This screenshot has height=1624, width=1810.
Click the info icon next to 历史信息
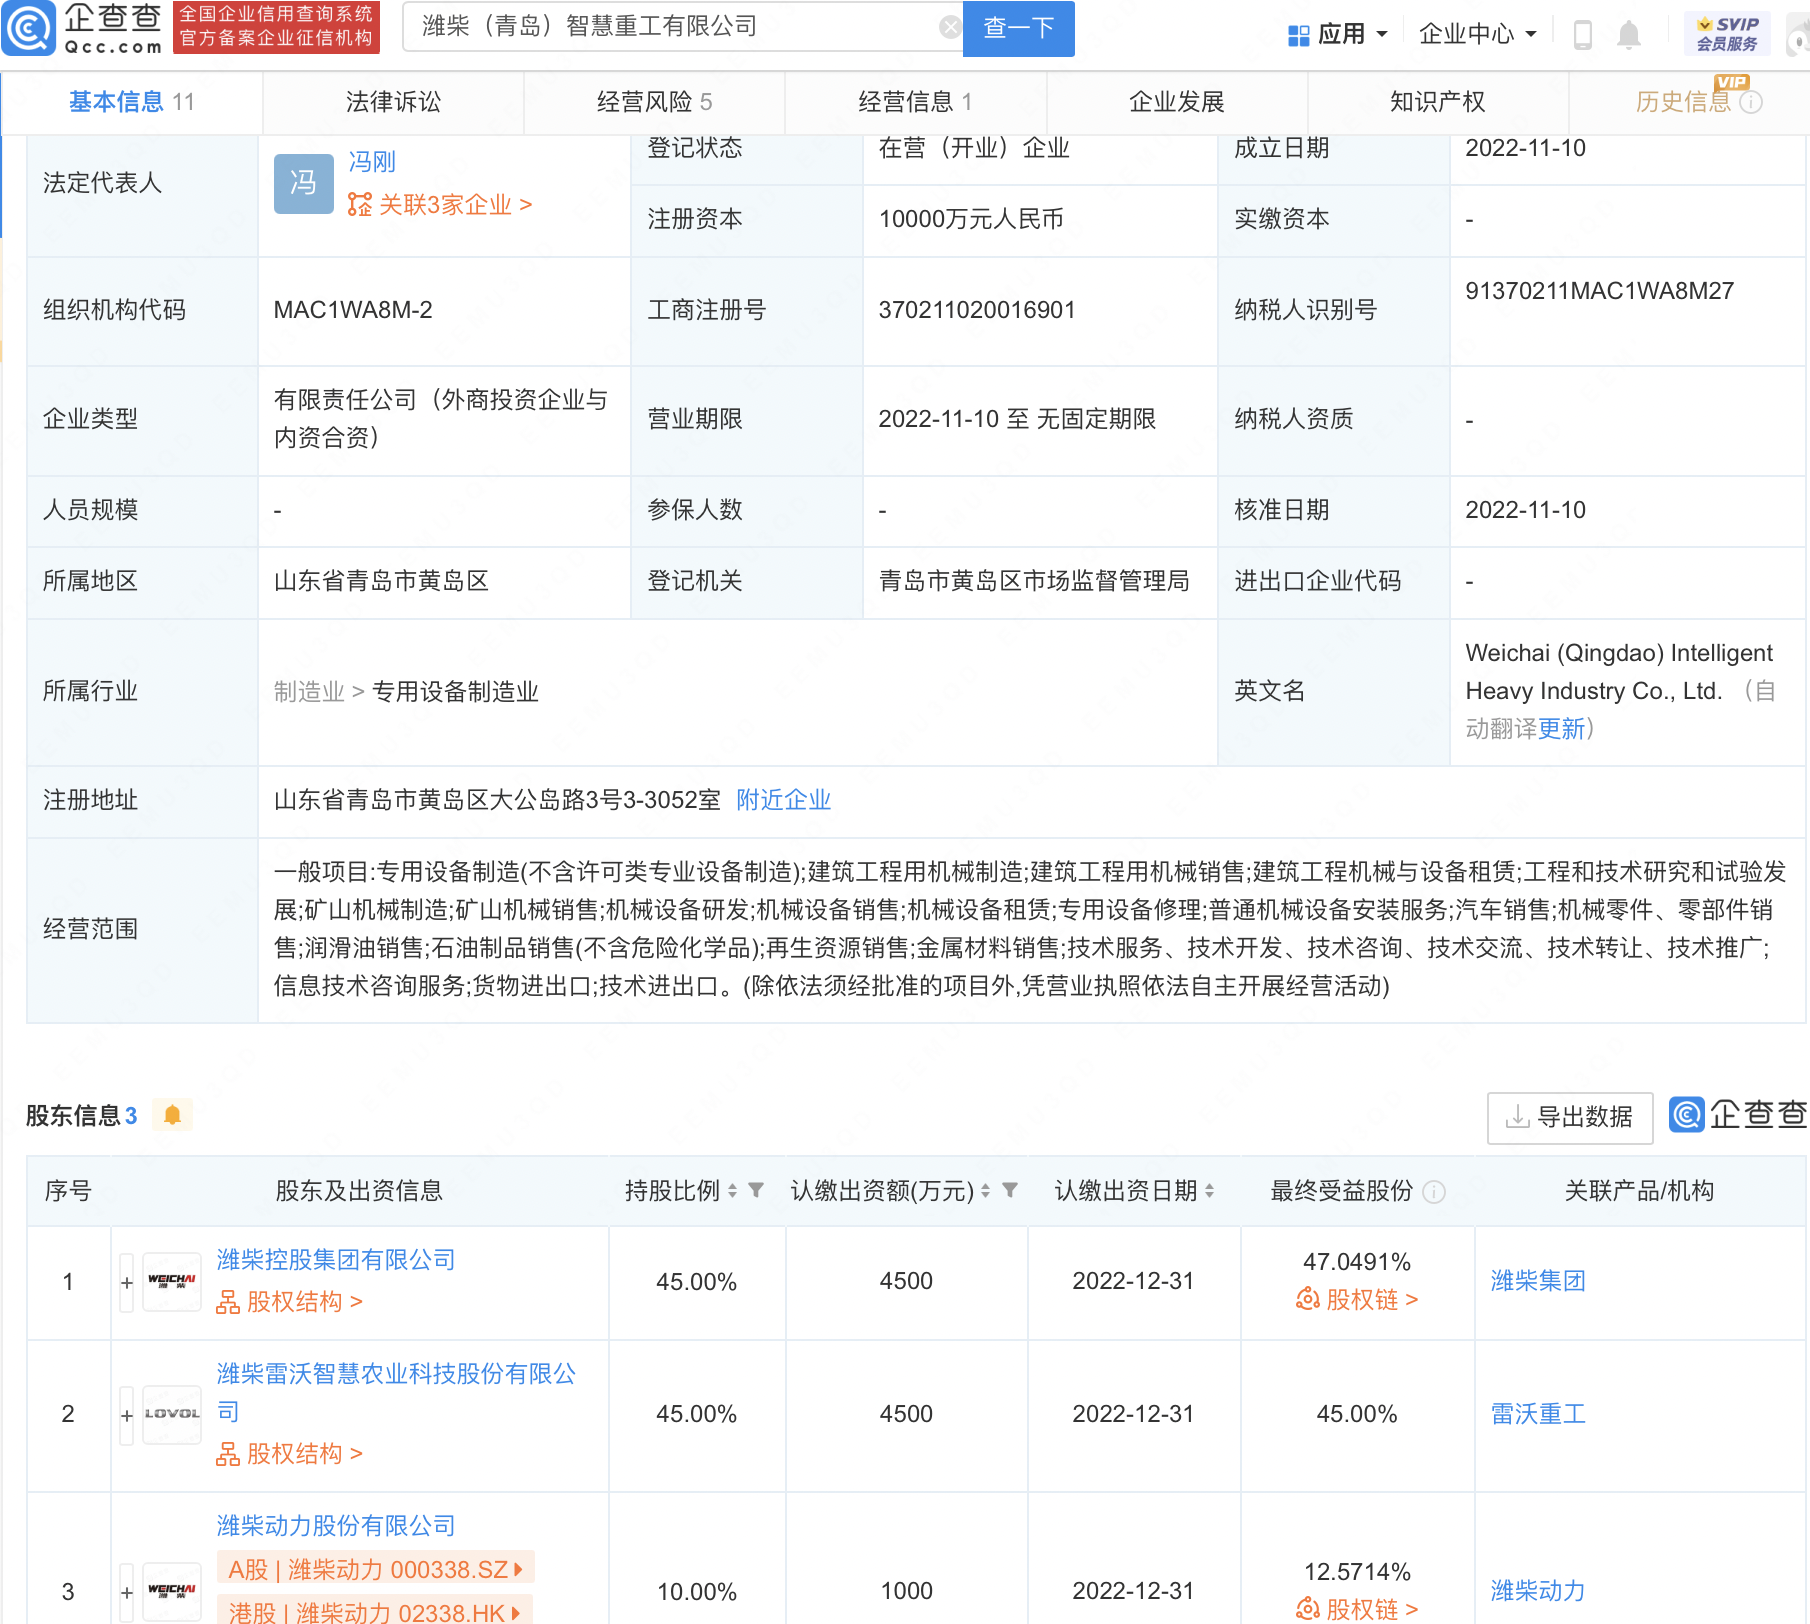(x=1751, y=102)
